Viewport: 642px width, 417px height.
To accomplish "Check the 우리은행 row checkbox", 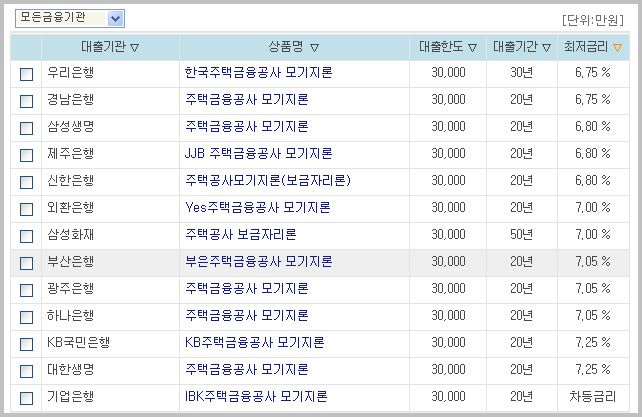I will tap(27, 74).
